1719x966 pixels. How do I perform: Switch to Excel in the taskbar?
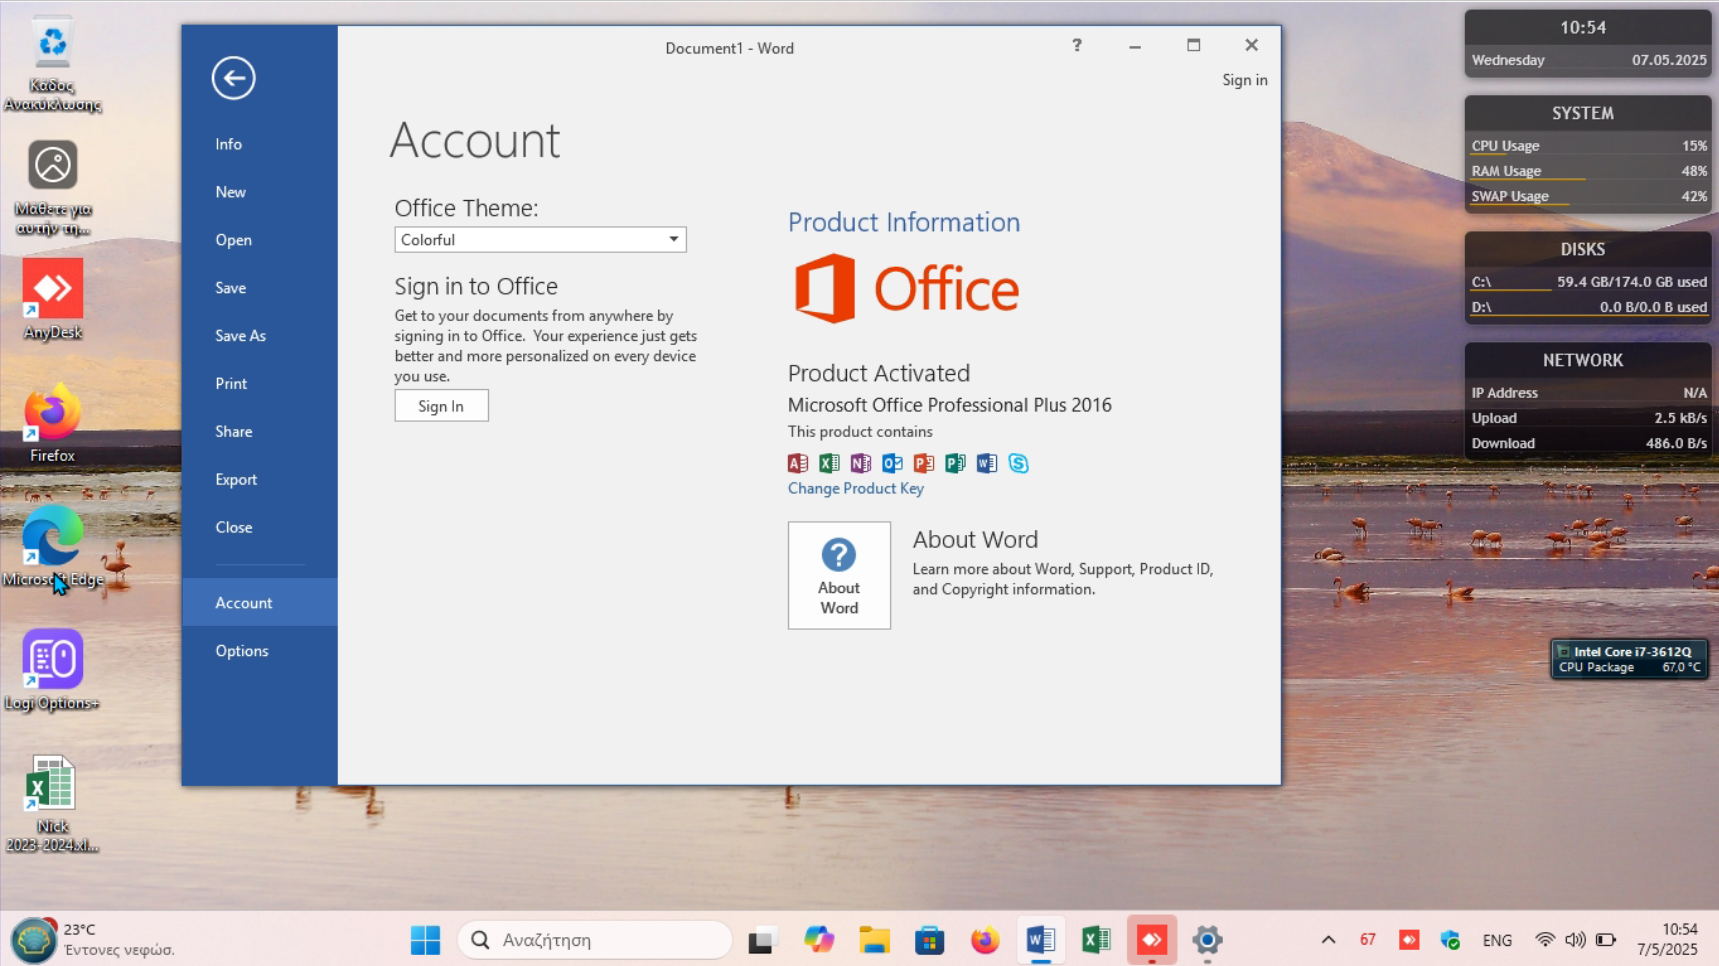tap(1096, 940)
